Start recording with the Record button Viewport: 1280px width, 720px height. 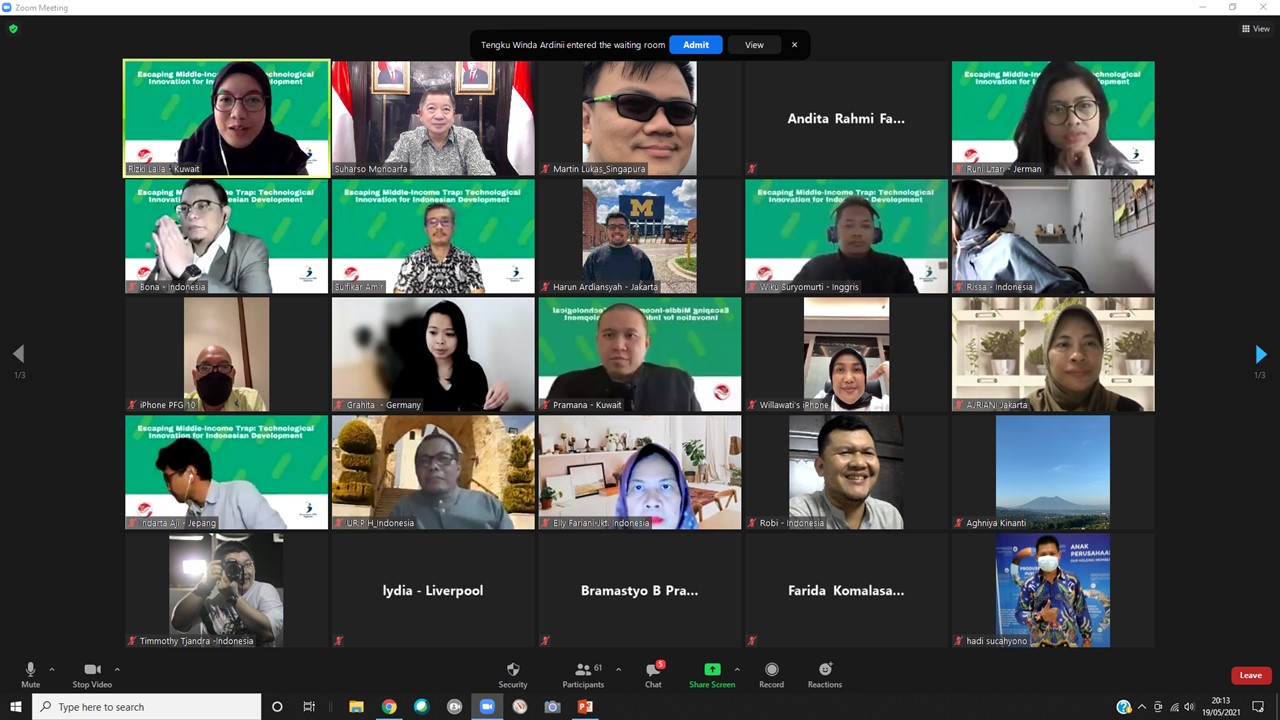coord(771,674)
